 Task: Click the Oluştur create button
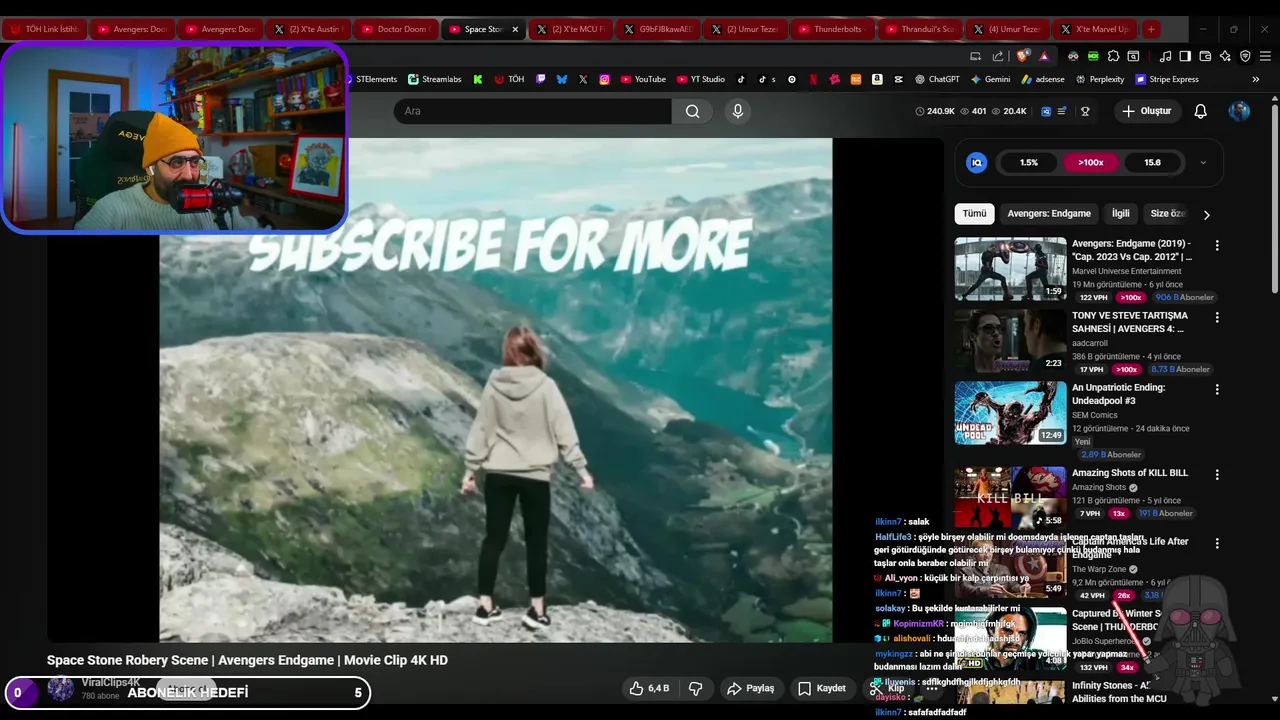[x=1146, y=111]
